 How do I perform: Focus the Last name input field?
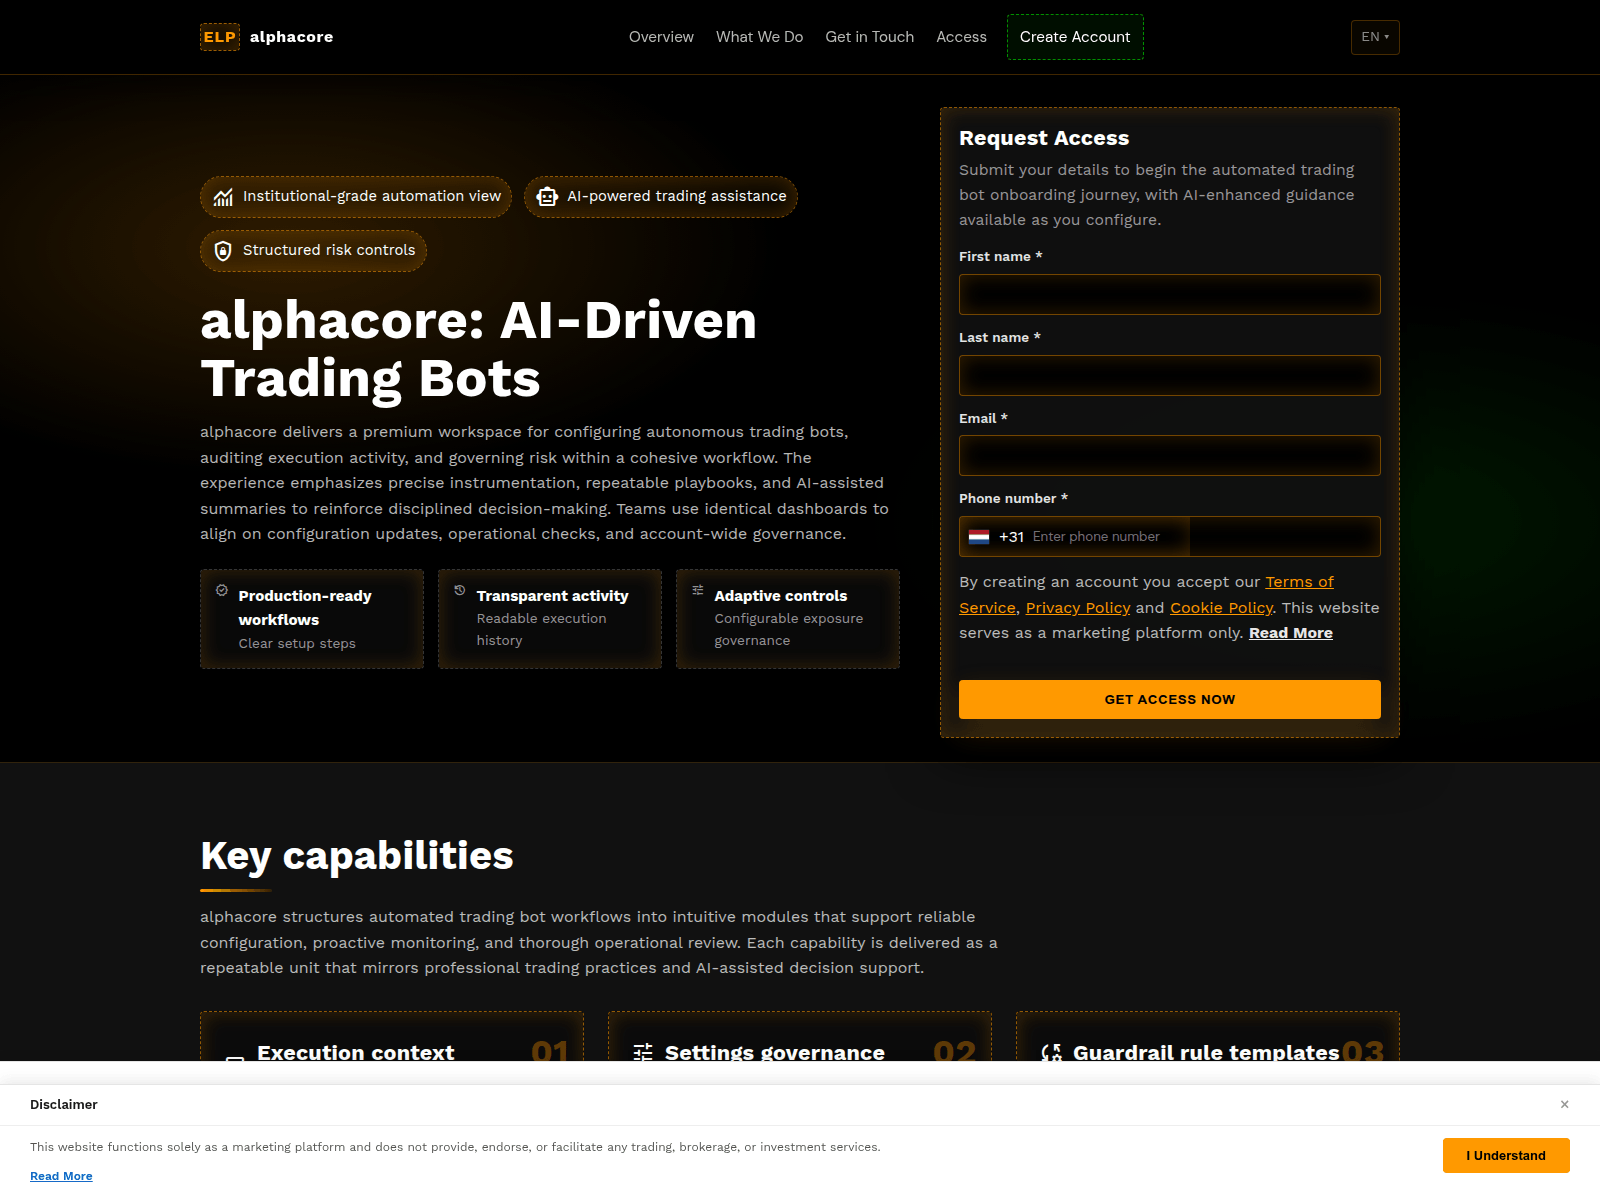click(x=1170, y=375)
